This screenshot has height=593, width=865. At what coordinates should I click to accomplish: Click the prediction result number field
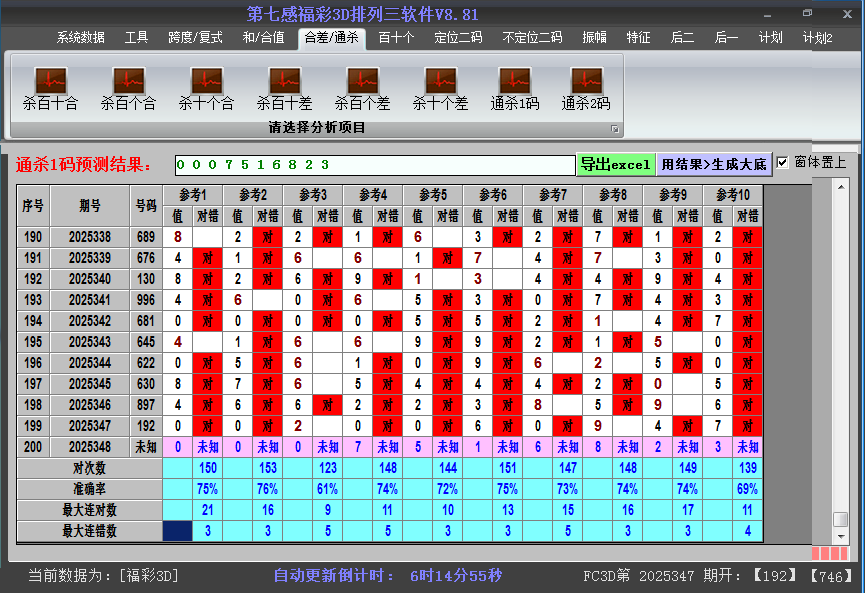pos(374,165)
